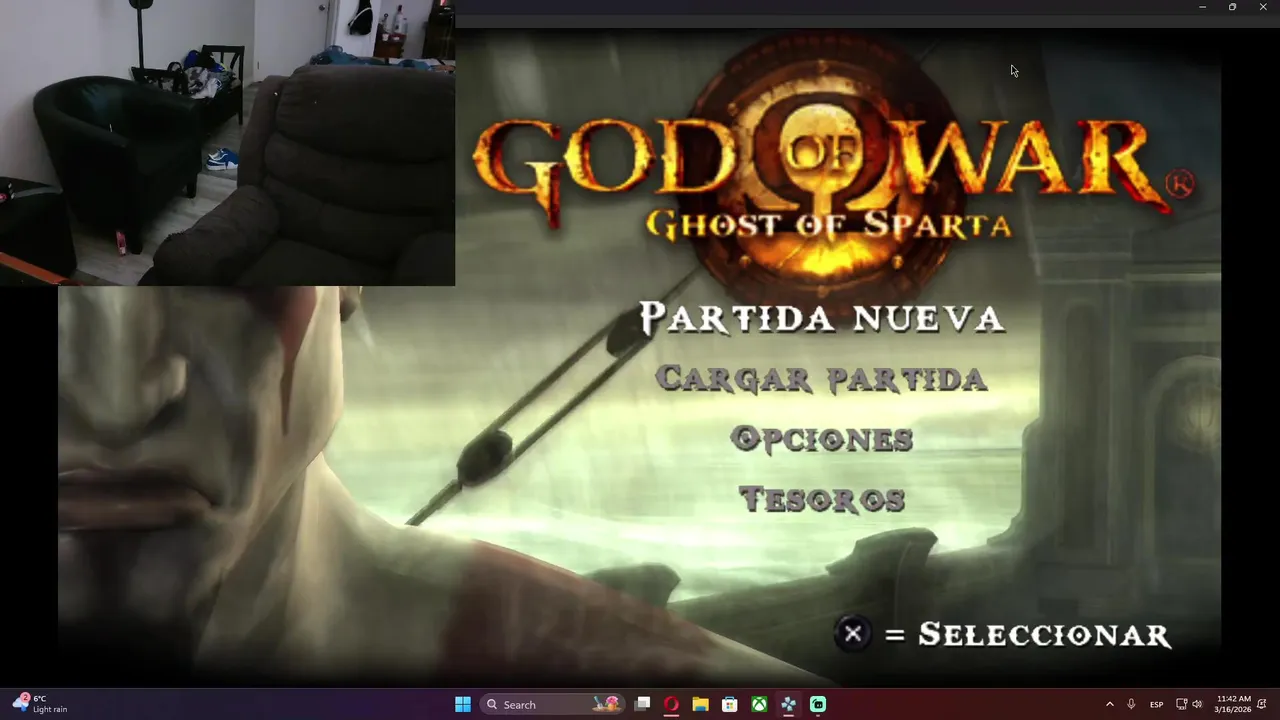Open File Explorer from taskbar
1280x720 pixels.
pos(701,704)
